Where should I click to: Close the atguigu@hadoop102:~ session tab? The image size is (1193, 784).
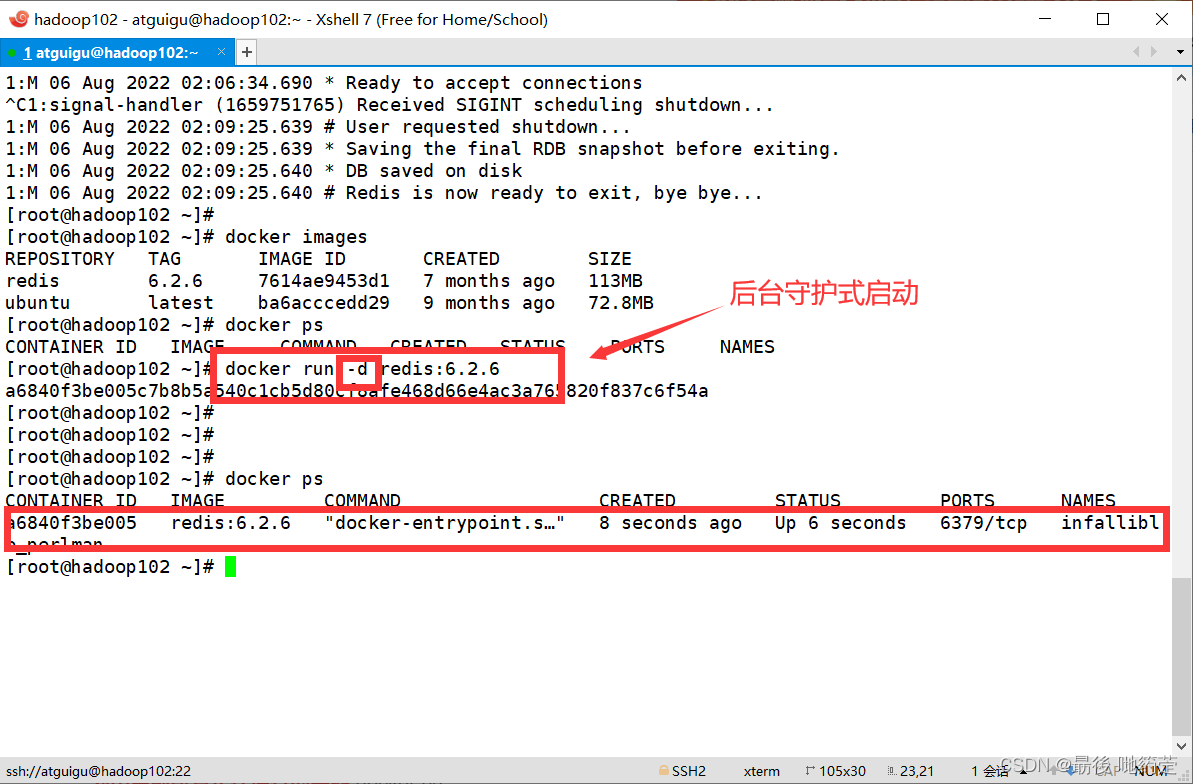coord(221,52)
